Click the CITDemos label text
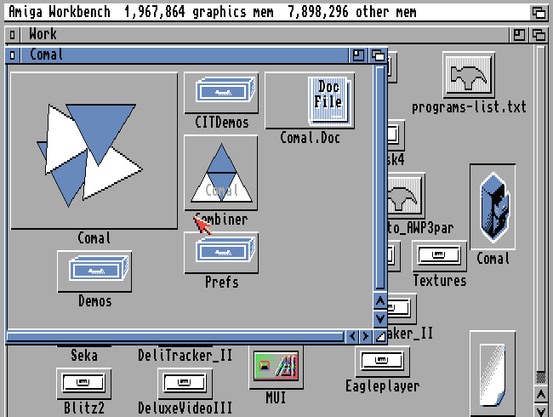Viewport: 553px width, 417px height. click(x=222, y=122)
